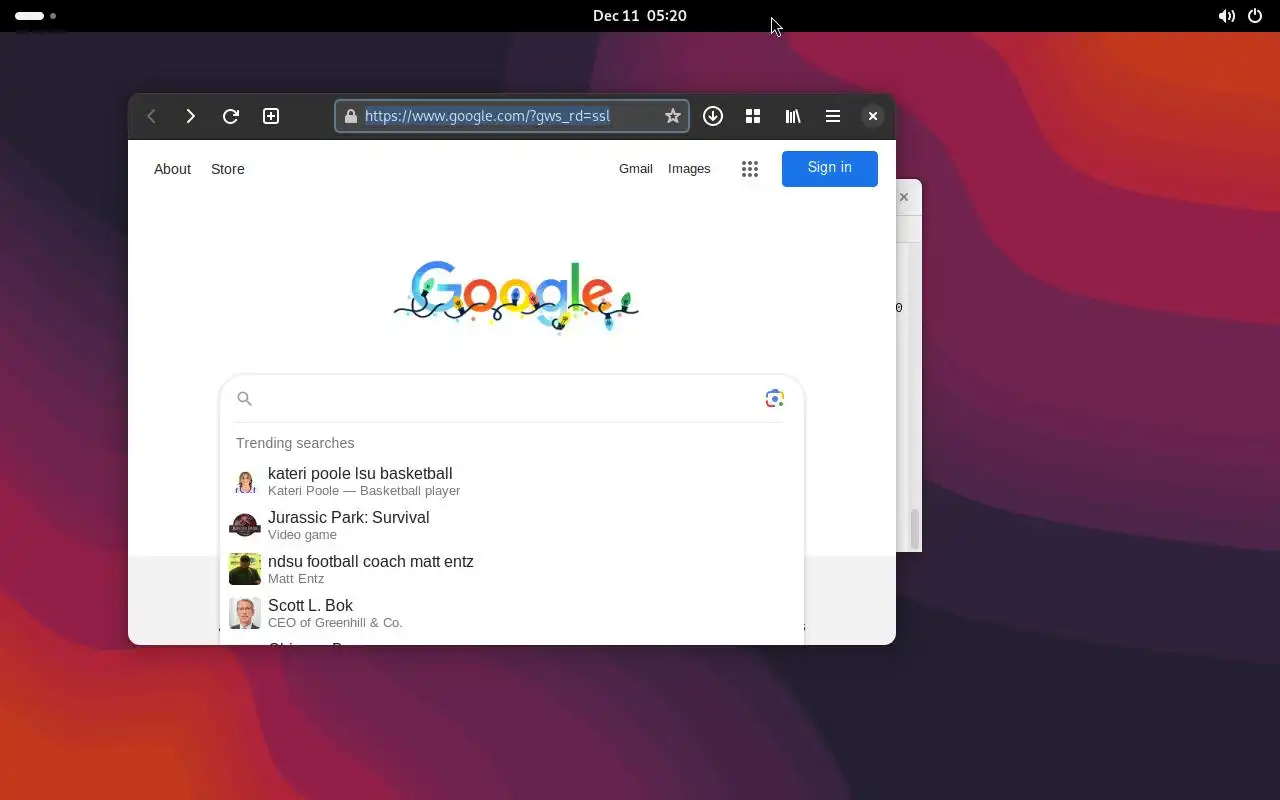
Task: Select 'Jurassic Park: Survival' suggestion
Action: [x=512, y=525]
